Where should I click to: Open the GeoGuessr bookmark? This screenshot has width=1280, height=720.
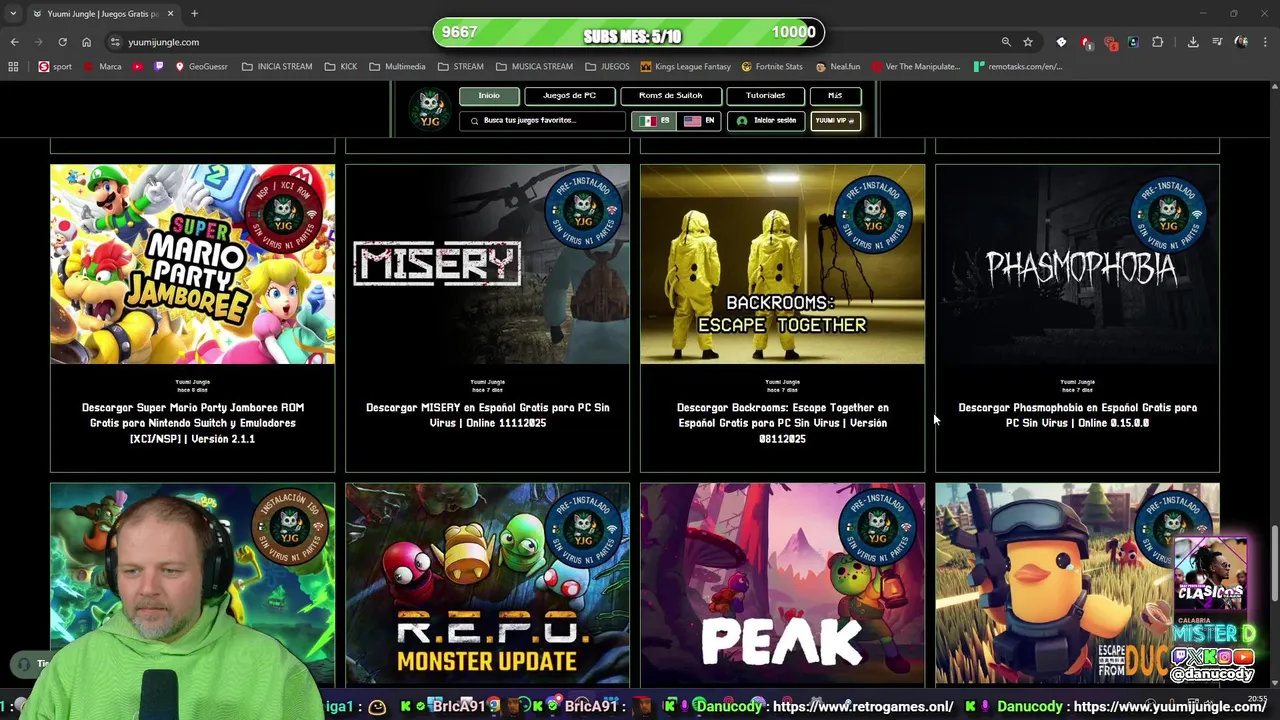point(201,67)
